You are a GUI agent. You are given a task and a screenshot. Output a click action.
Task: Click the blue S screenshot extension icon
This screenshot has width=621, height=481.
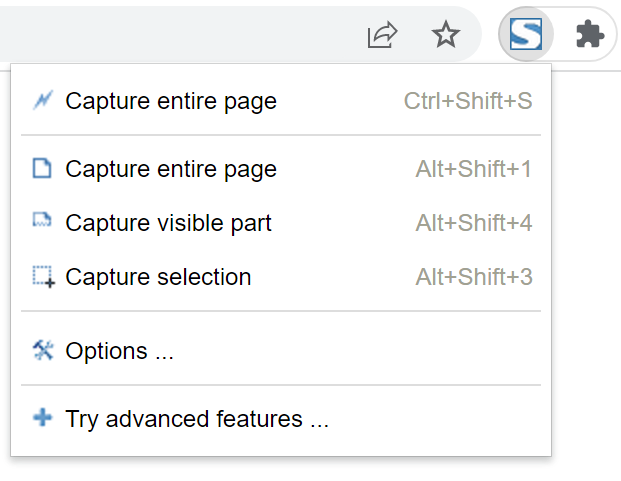pos(526,36)
